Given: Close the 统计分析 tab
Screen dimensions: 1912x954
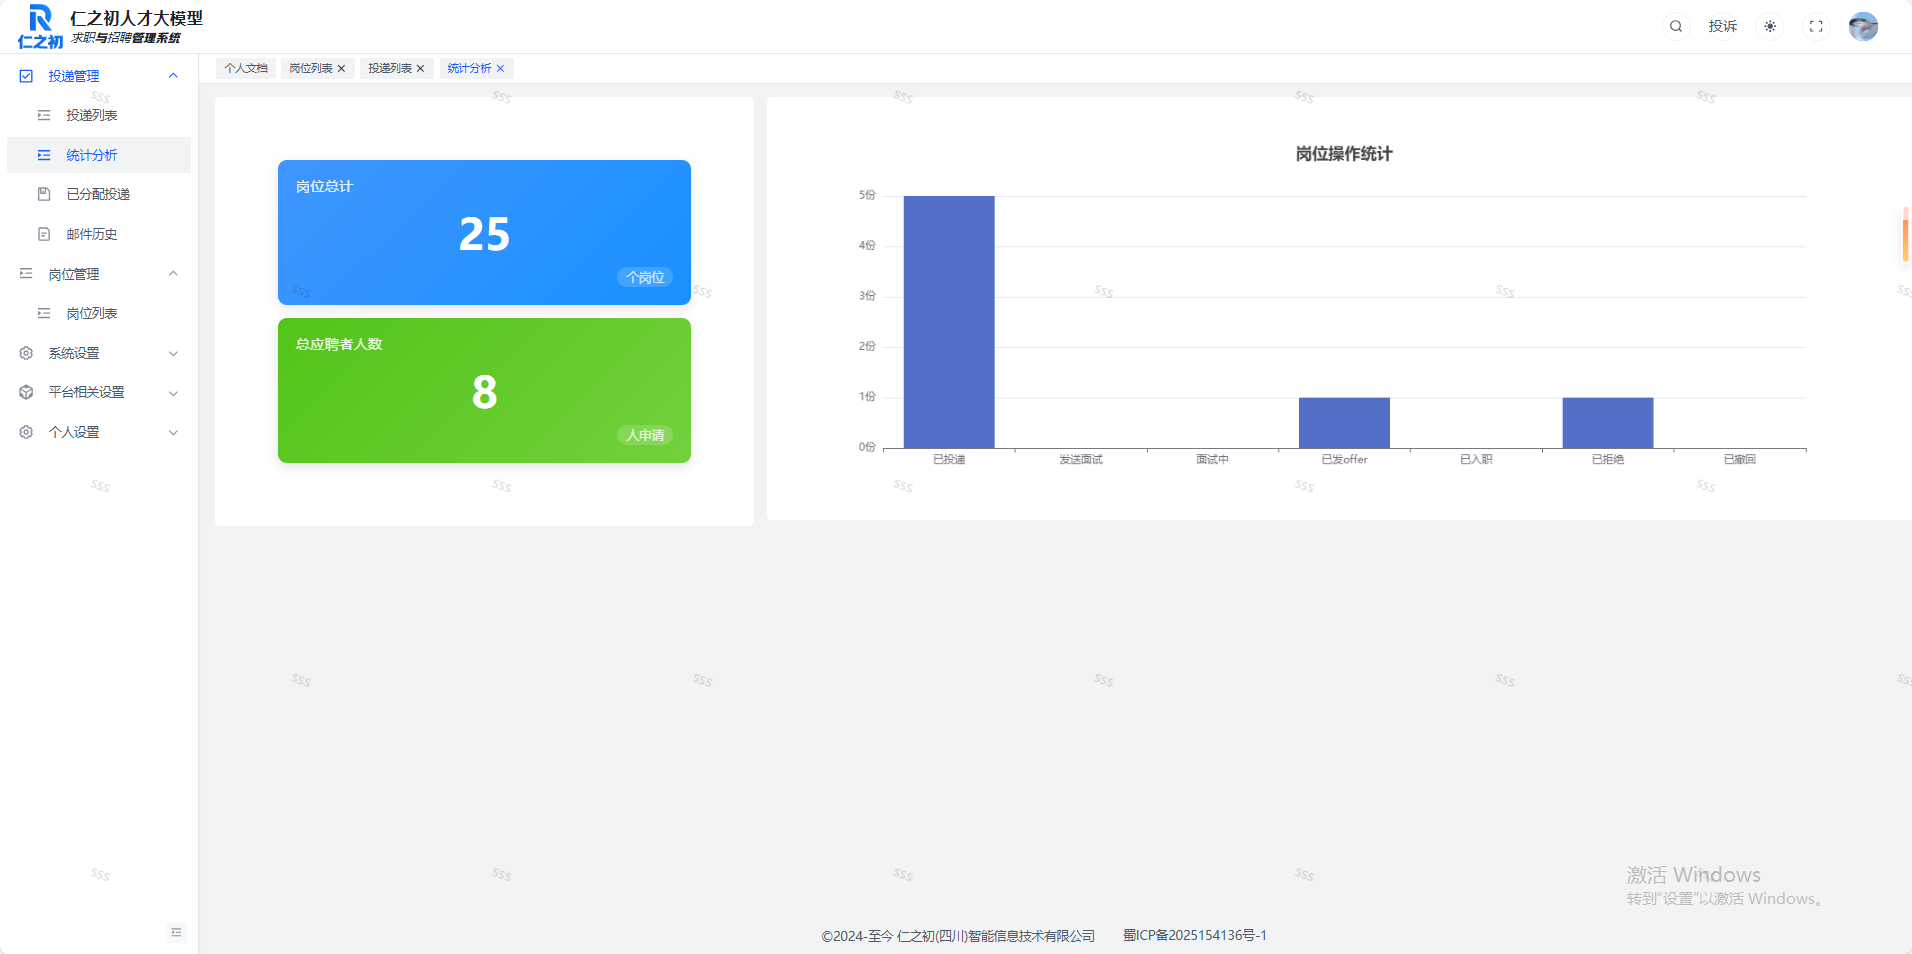Looking at the screenshot, I should click(x=500, y=68).
